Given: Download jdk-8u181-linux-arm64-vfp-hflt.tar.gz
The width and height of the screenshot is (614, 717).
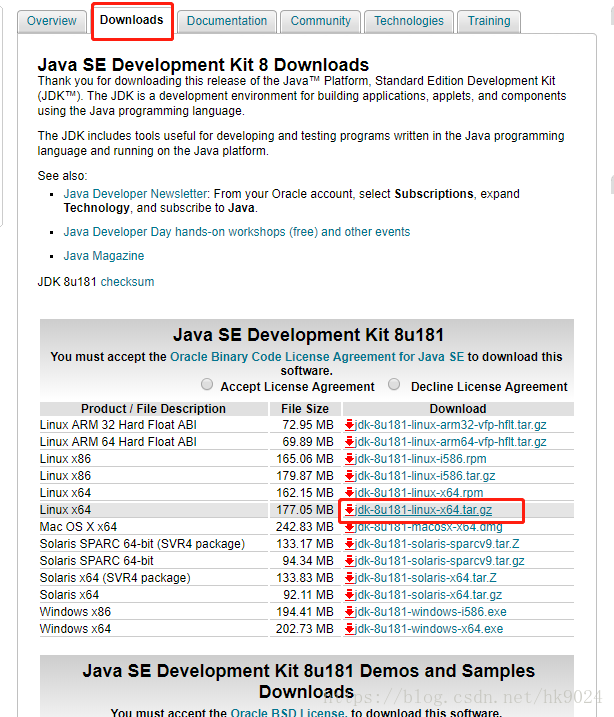Looking at the screenshot, I should pos(451,442).
